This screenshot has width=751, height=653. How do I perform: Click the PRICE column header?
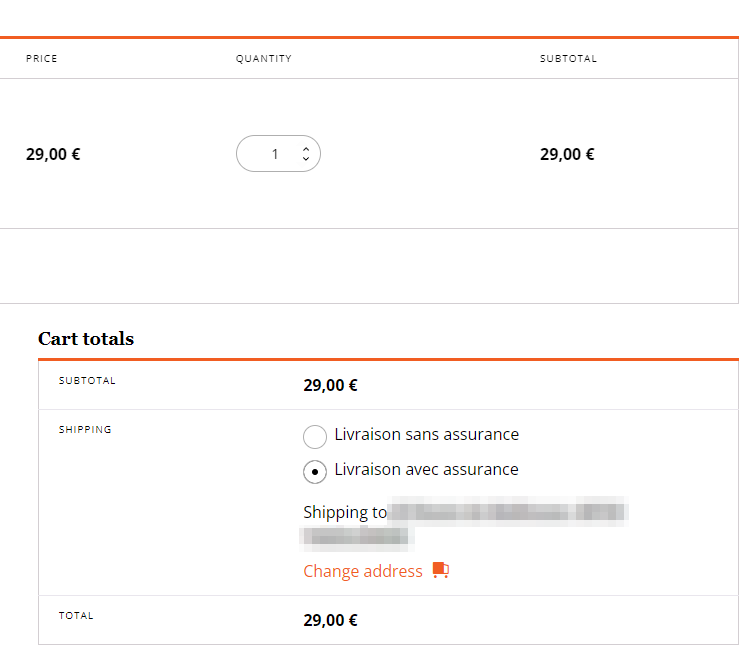pyautogui.click(x=42, y=58)
